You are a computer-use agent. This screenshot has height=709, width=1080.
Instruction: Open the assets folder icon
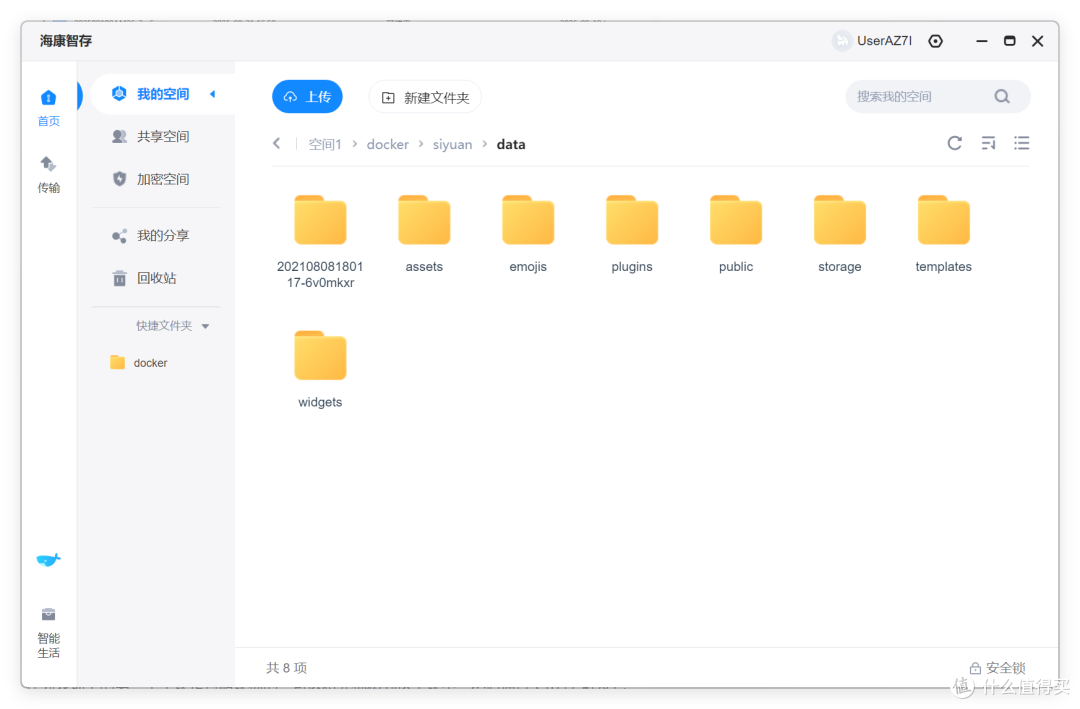point(424,220)
